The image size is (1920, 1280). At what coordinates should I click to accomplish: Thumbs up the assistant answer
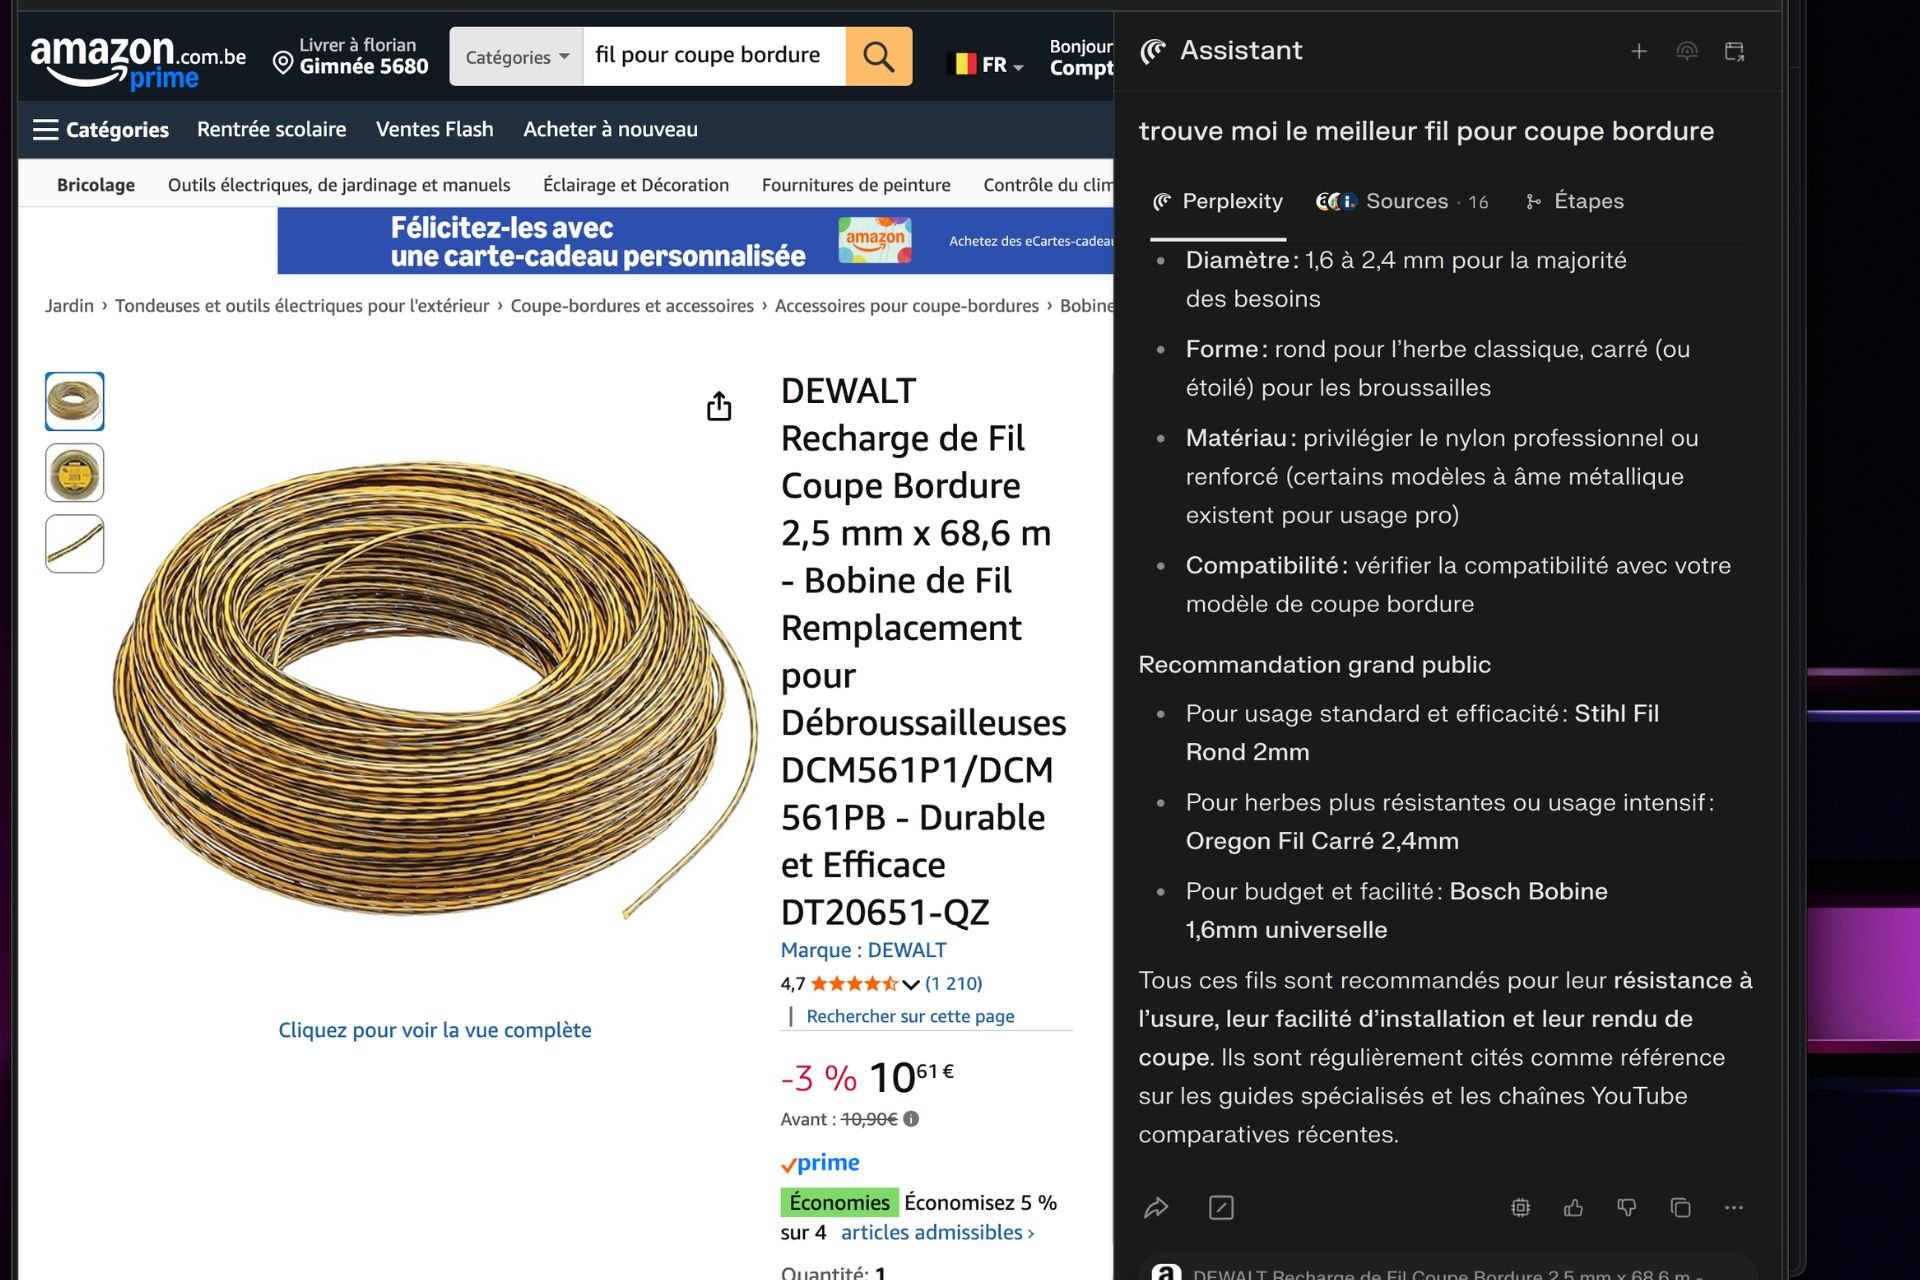pyautogui.click(x=1573, y=1208)
